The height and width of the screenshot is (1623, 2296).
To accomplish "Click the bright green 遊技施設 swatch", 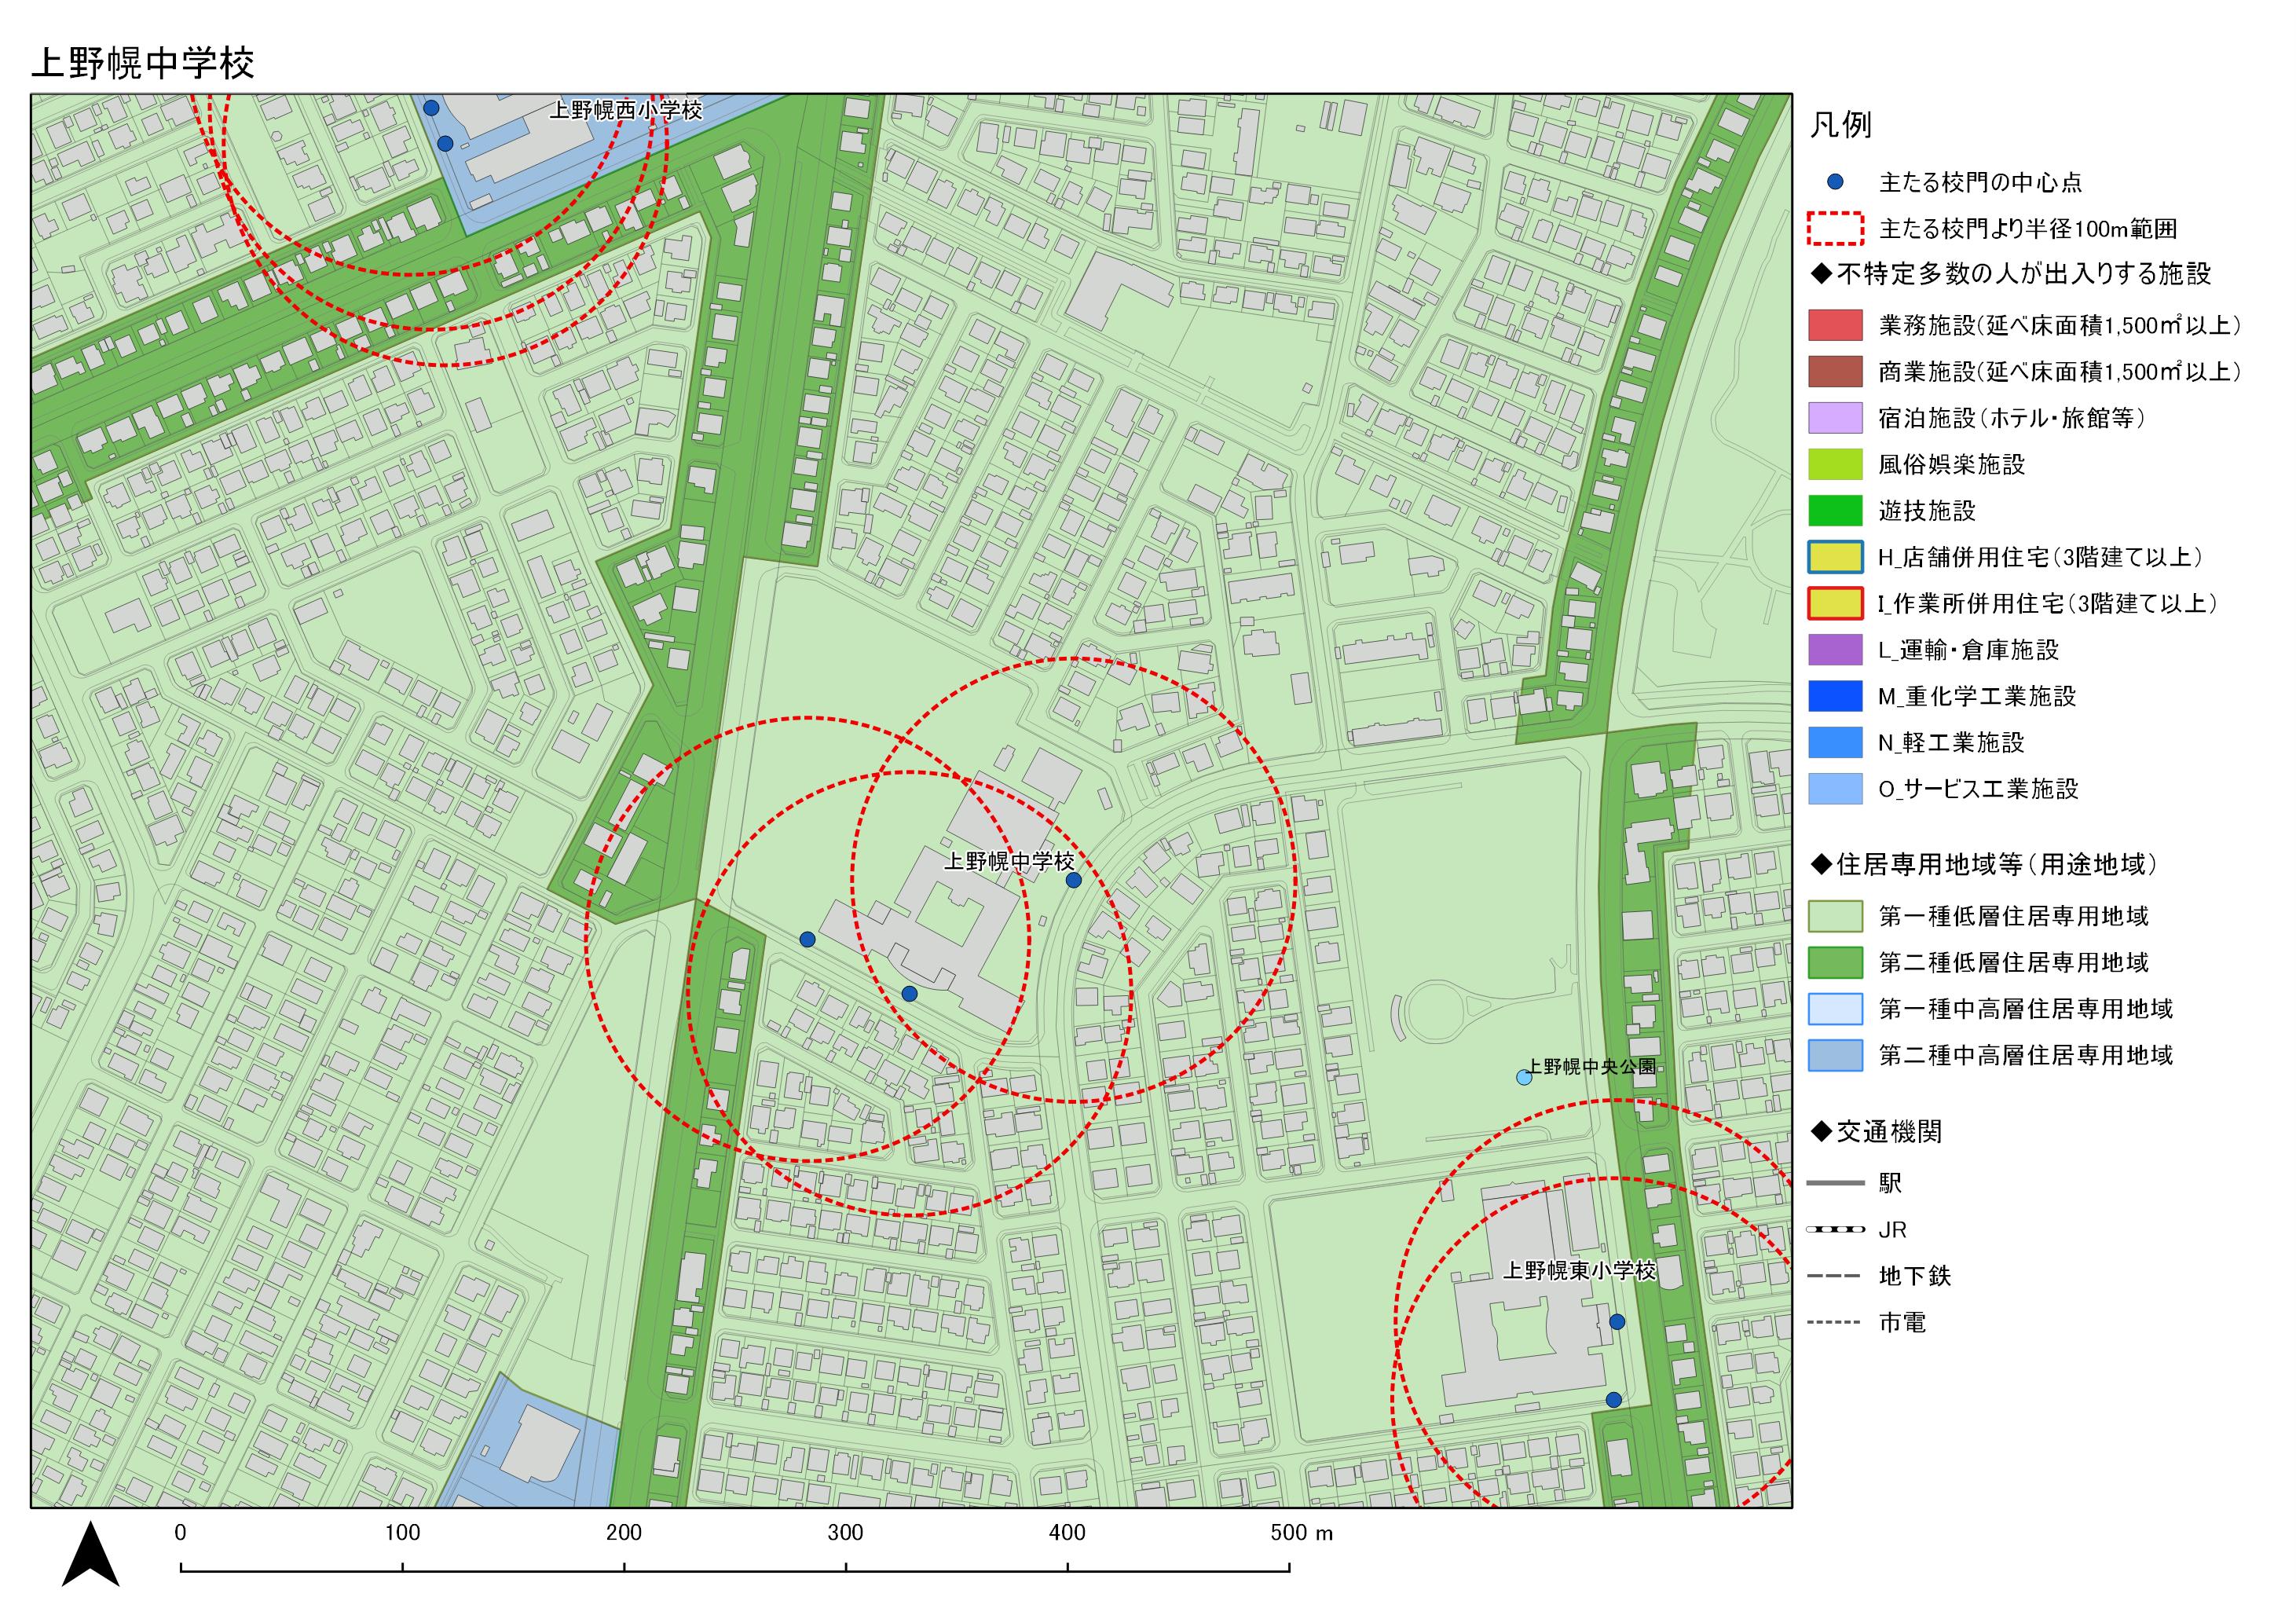I will coord(1834,511).
